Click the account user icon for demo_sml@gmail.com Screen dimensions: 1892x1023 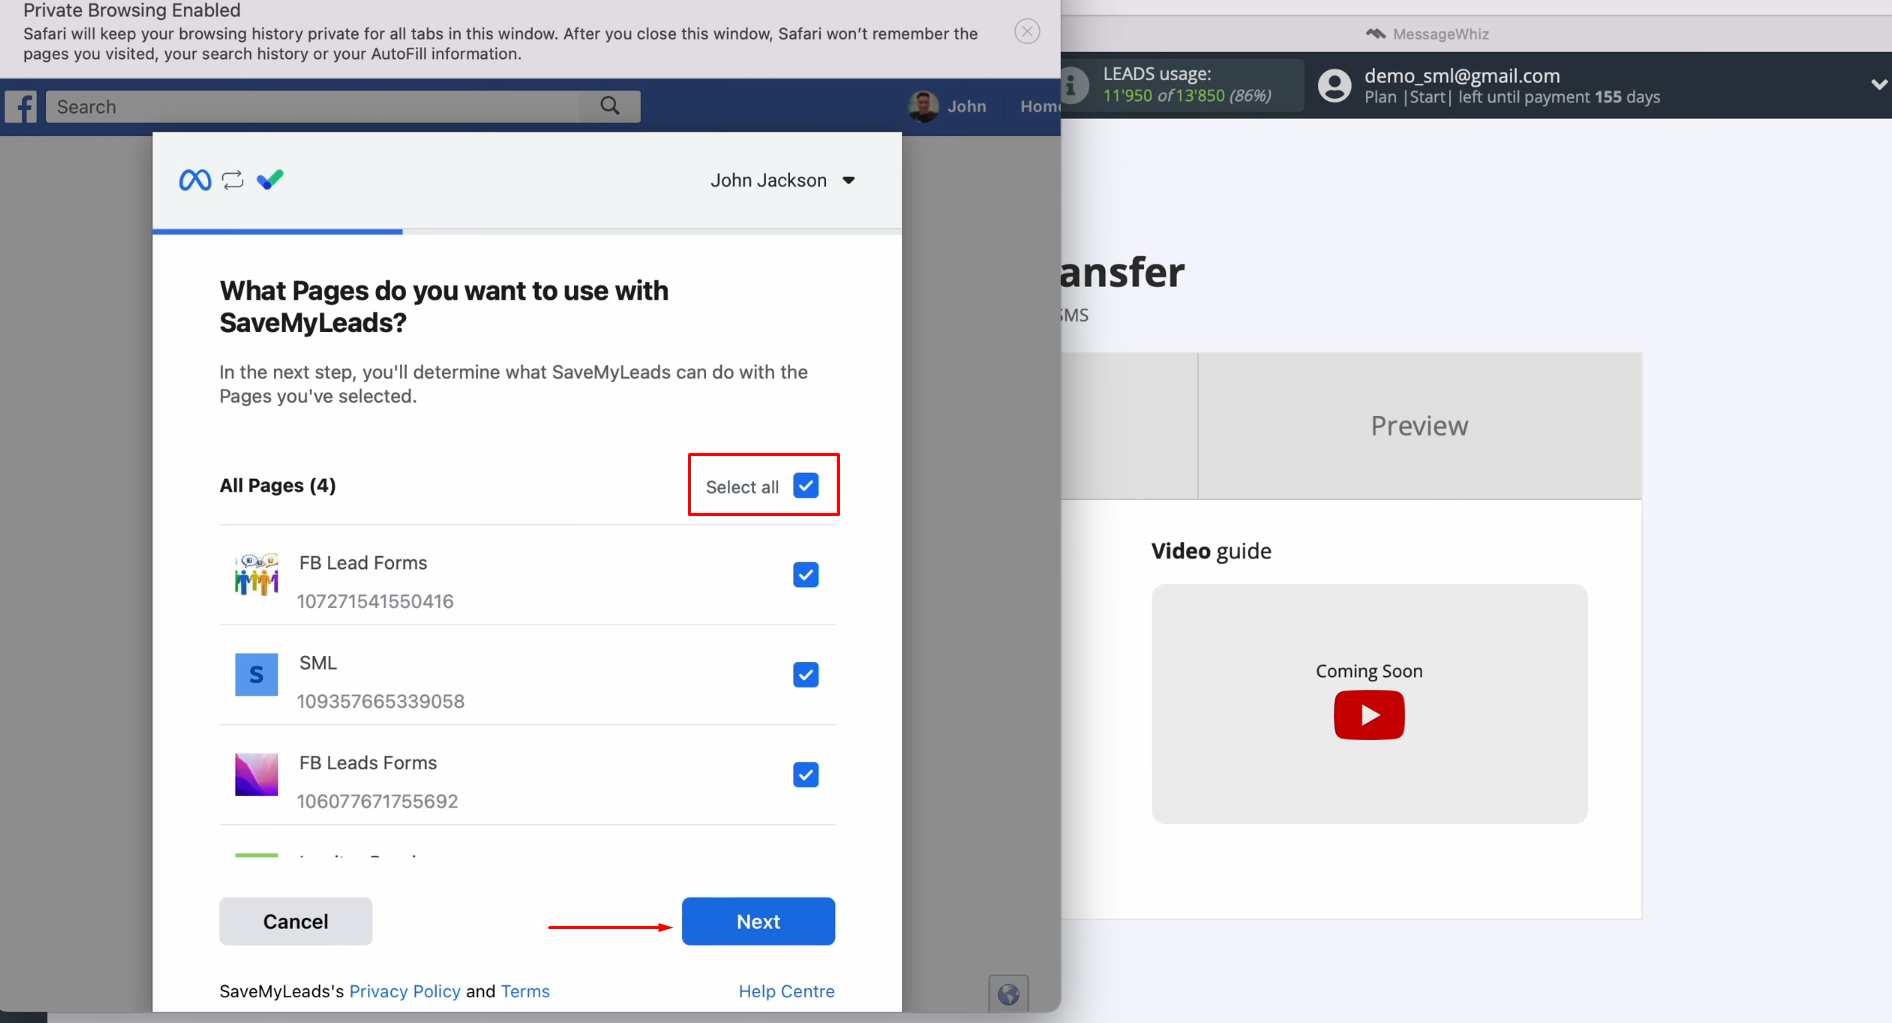click(1334, 86)
